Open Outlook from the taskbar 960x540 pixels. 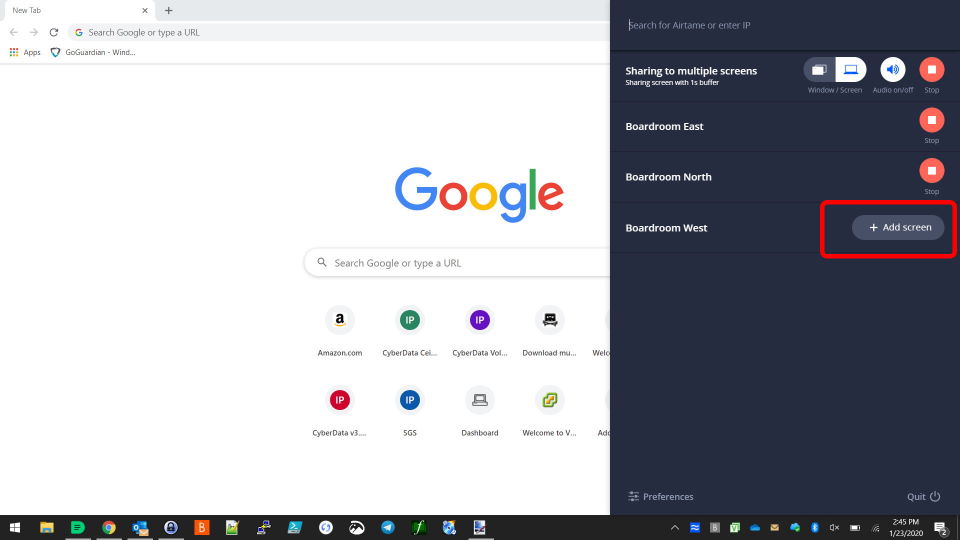point(140,528)
